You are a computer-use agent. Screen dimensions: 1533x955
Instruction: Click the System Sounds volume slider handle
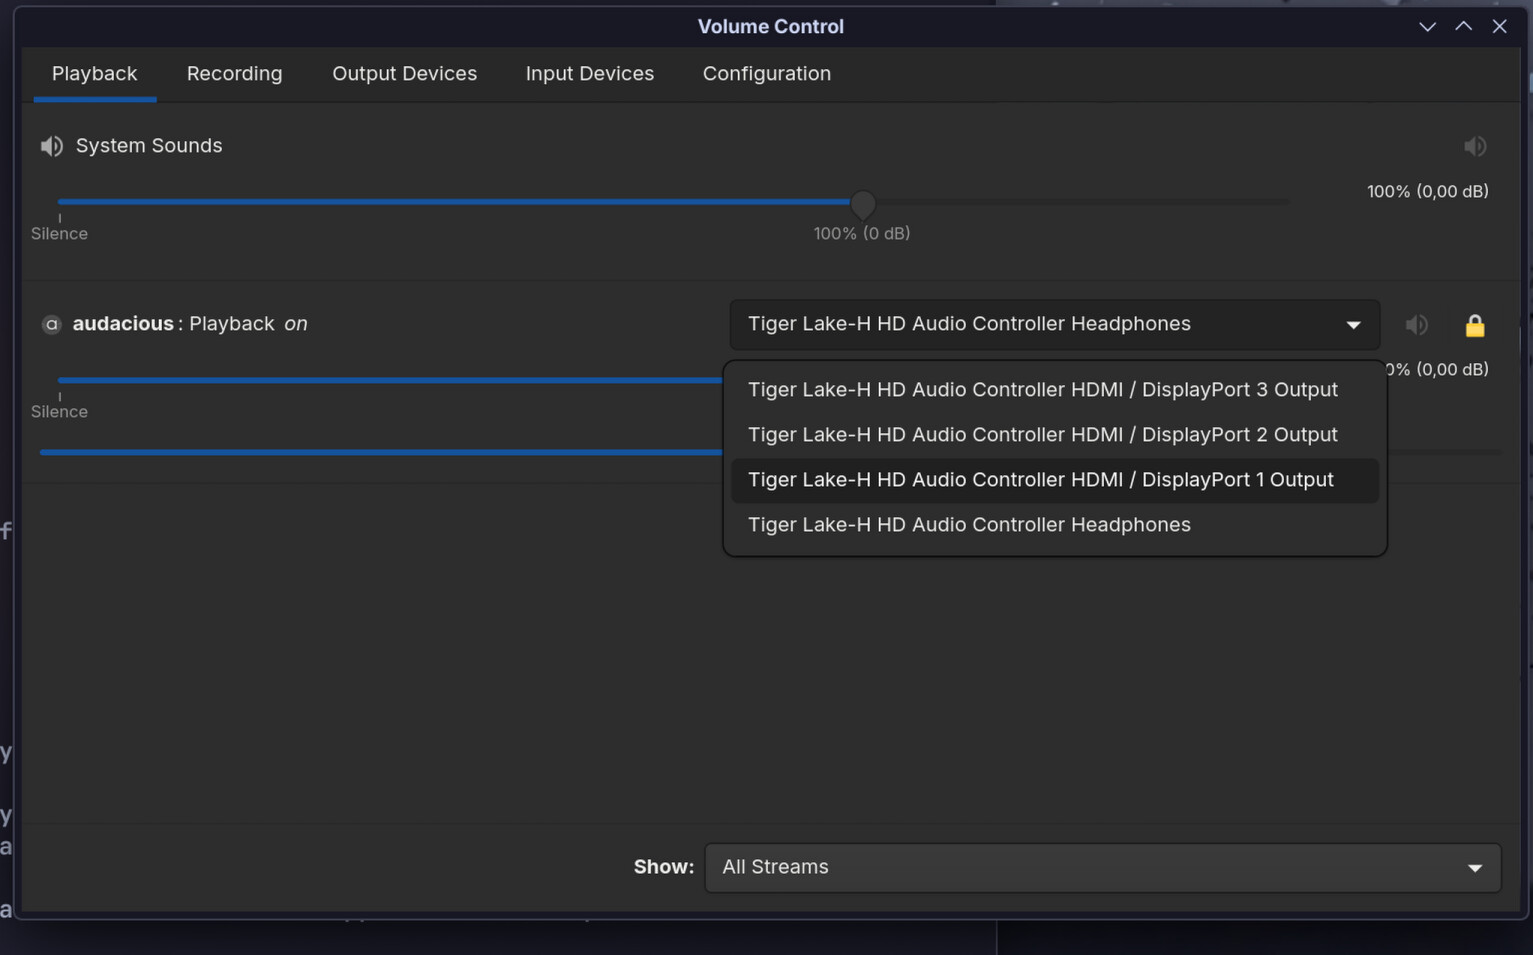pos(863,204)
